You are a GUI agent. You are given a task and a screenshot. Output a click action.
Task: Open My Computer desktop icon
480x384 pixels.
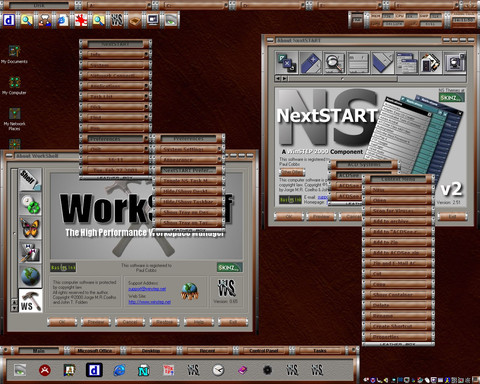pyautogui.click(x=14, y=85)
